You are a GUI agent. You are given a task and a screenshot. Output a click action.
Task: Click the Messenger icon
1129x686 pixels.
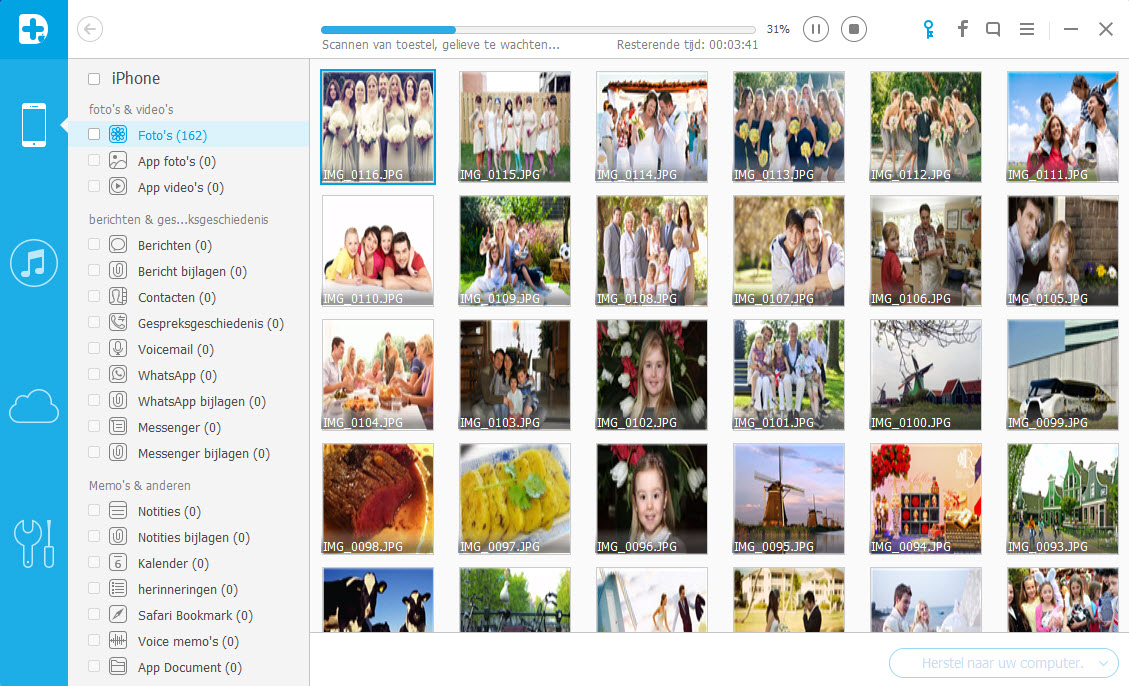(x=118, y=427)
